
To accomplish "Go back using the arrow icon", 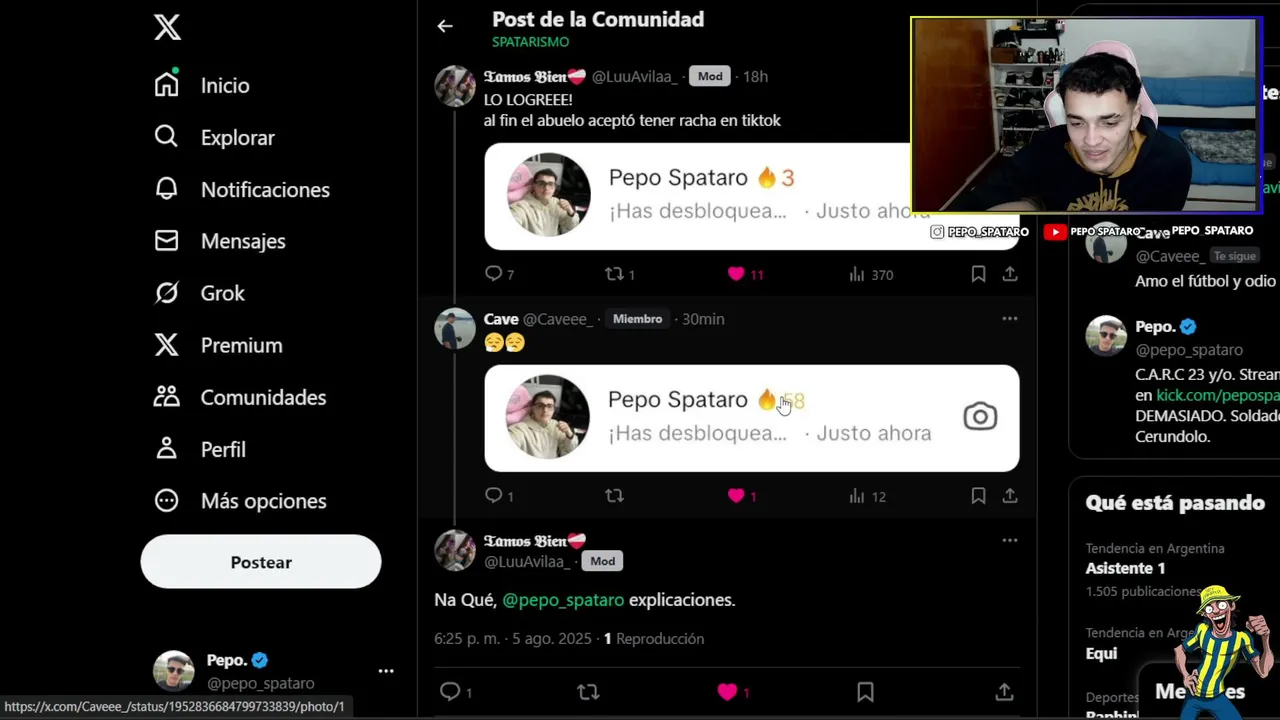I will pyautogui.click(x=445, y=26).
